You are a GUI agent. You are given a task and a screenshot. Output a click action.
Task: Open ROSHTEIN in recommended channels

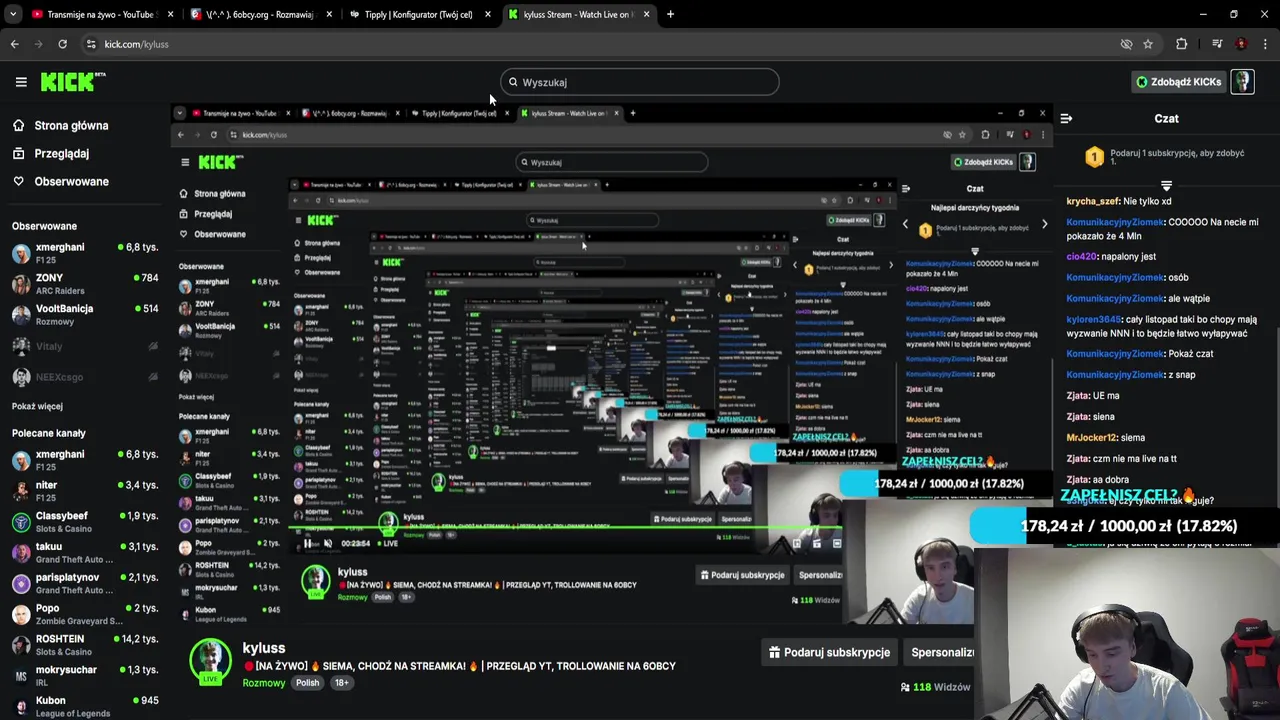pos(85,645)
